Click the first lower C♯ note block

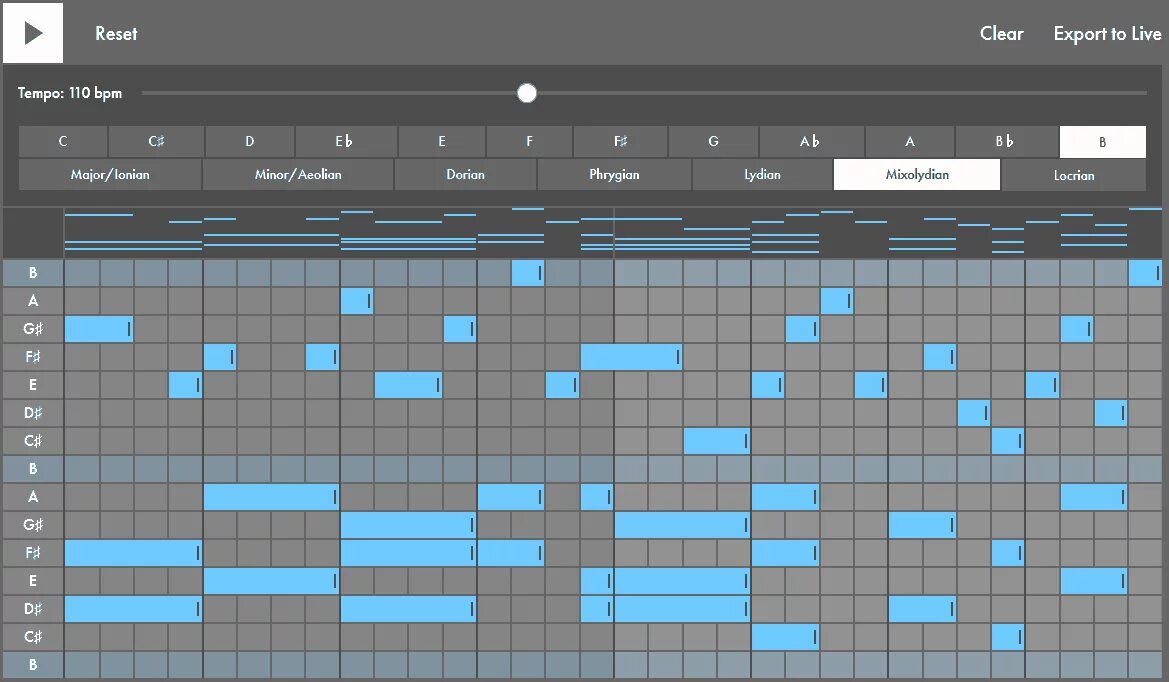click(785, 636)
